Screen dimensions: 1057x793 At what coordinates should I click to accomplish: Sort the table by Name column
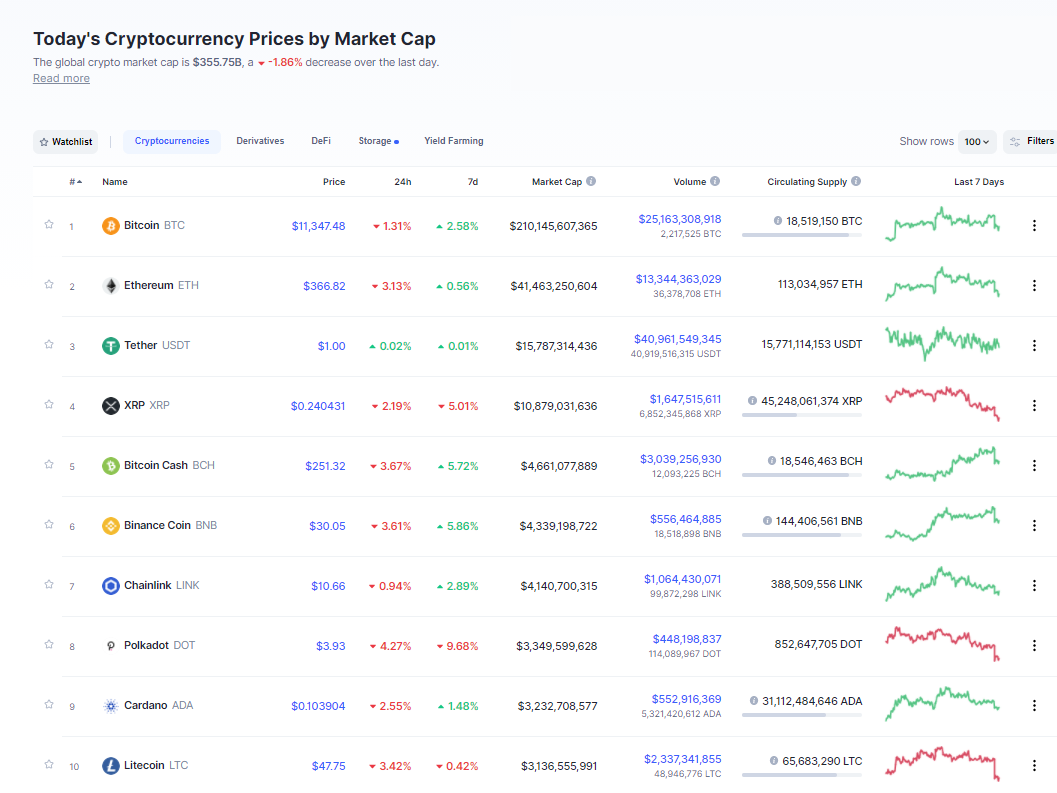pos(115,182)
